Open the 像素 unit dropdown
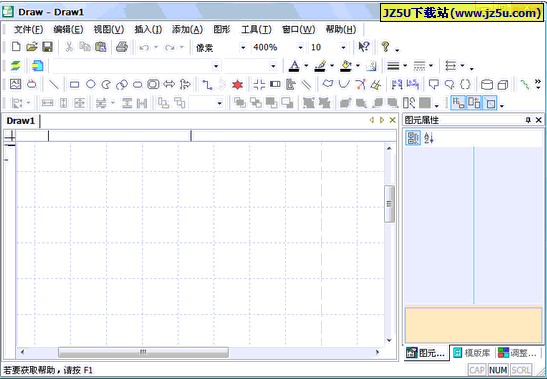Viewport: 547px width, 379px height. point(243,47)
